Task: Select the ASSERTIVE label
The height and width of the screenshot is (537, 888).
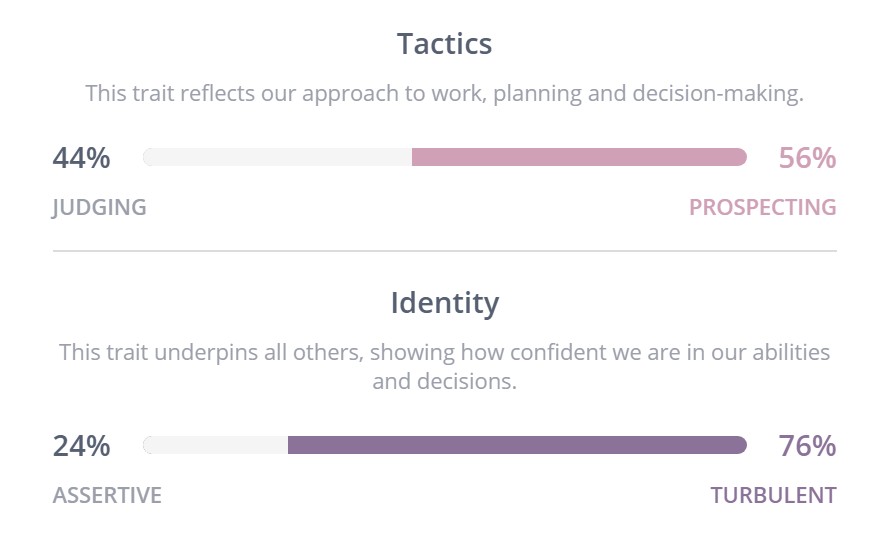Action: point(107,495)
